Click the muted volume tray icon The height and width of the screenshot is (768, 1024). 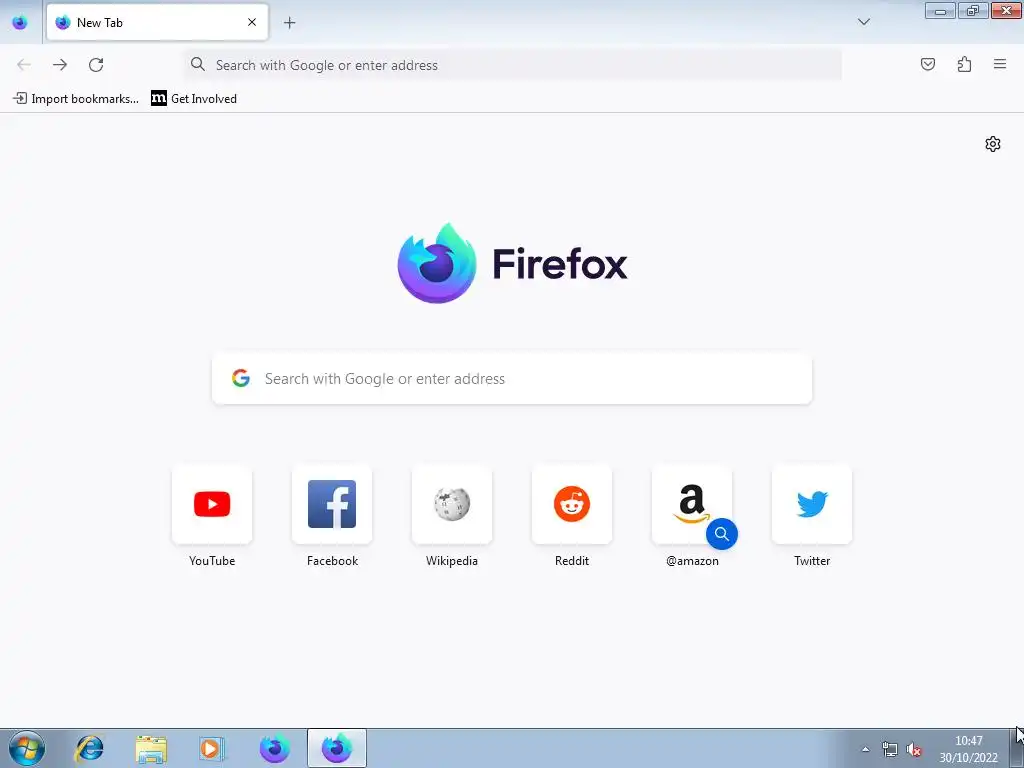[914, 750]
